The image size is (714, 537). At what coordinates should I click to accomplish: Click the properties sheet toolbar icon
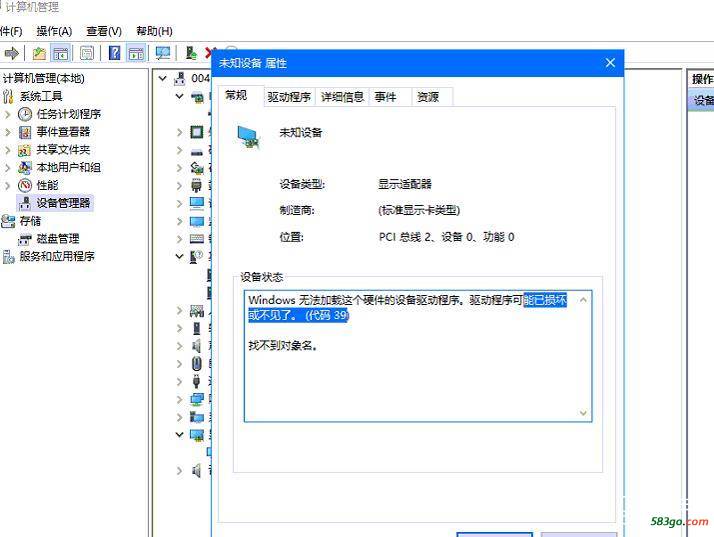pyautogui.click(x=87, y=53)
